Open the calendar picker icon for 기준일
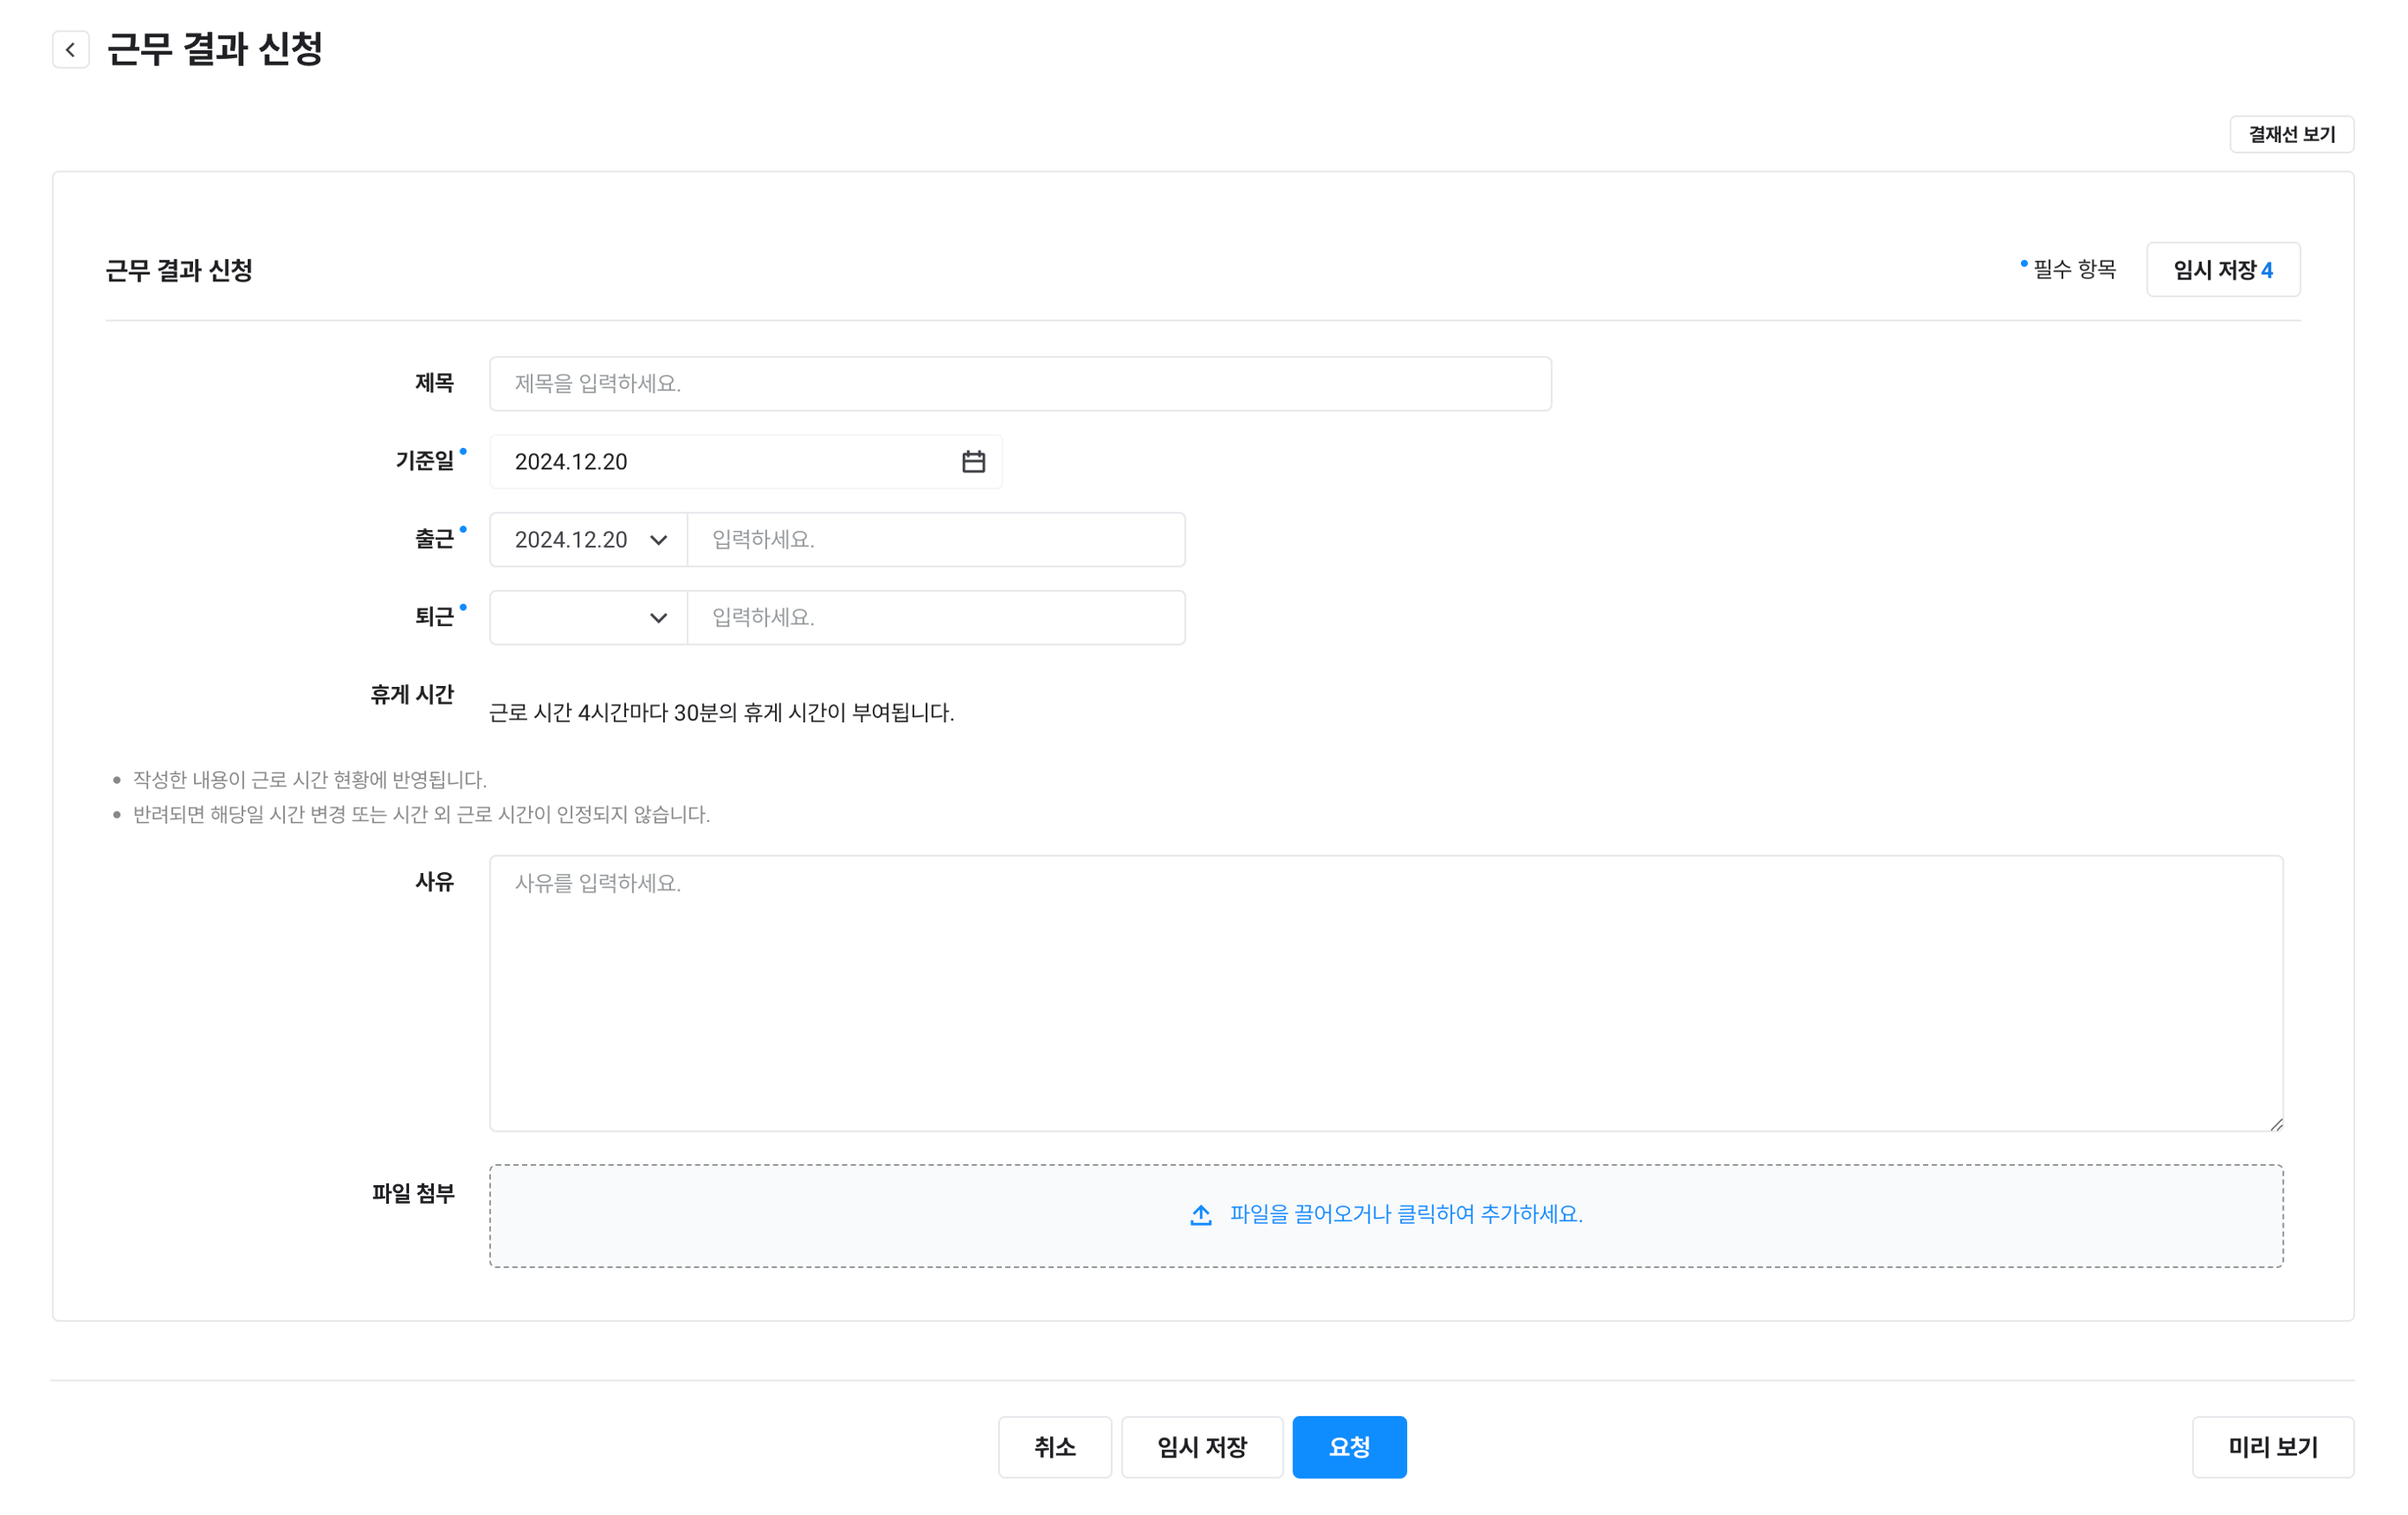 [x=973, y=462]
